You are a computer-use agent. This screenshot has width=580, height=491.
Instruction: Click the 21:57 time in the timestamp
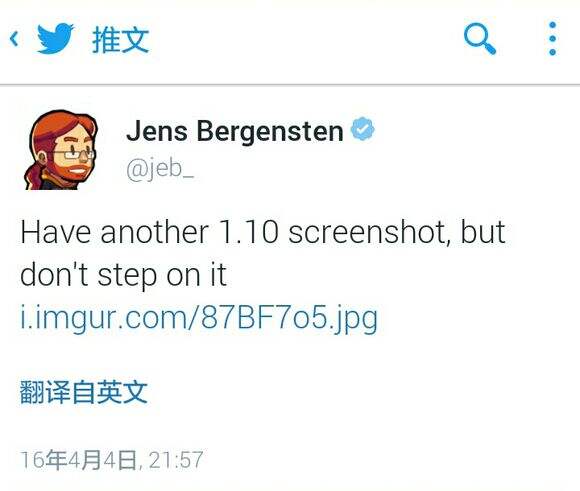click(176, 460)
